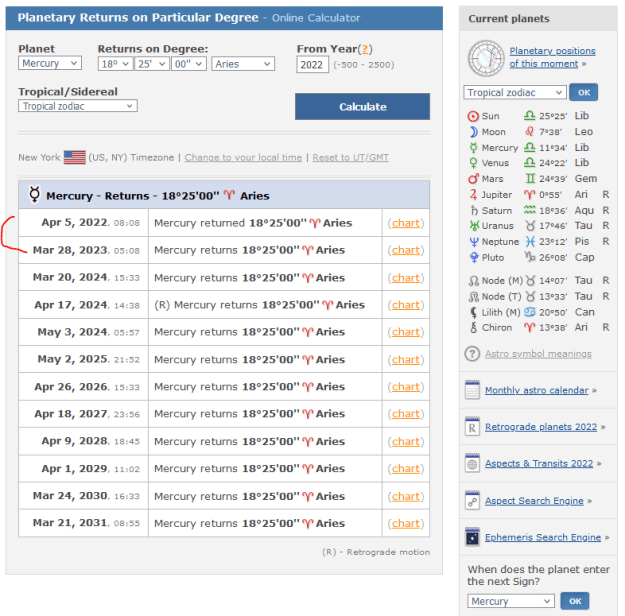
Task: Open Aspects & Transits 2022 link
Action: [539, 463]
